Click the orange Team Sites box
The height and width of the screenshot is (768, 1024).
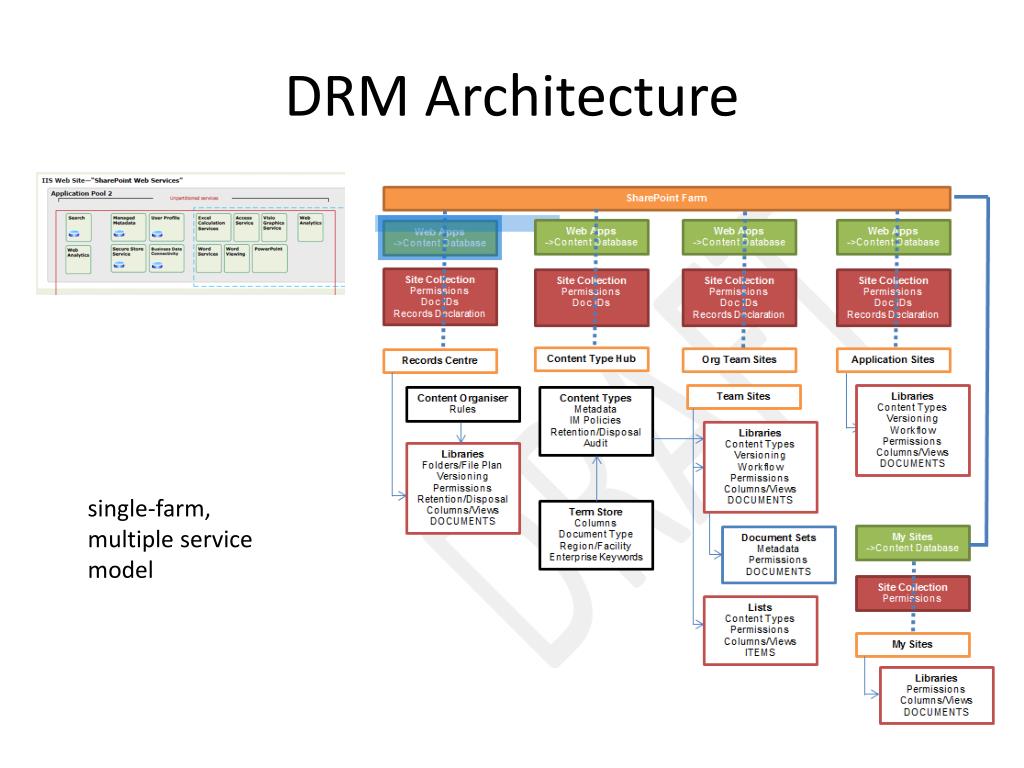tap(744, 396)
